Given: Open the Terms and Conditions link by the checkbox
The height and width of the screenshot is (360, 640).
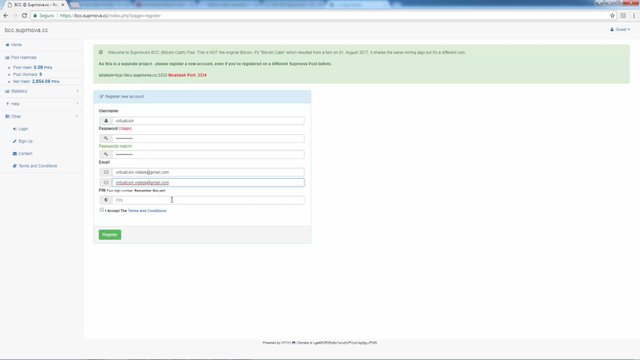Looking at the screenshot, I should (147, 211).
